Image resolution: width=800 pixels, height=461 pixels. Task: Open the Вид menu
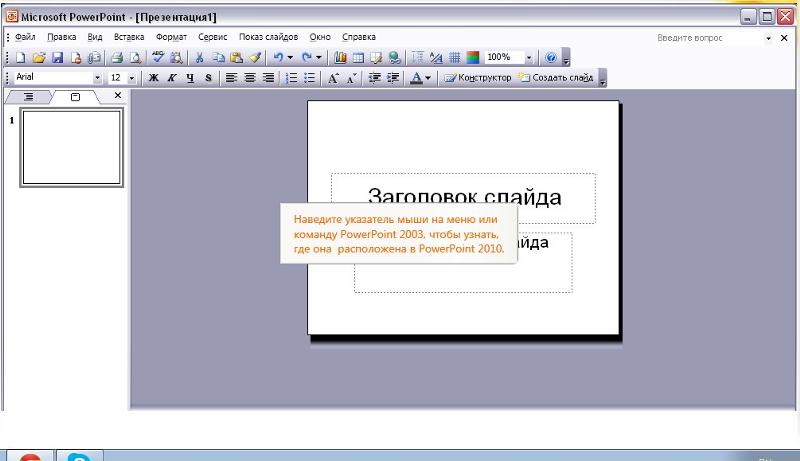[95, 37]
